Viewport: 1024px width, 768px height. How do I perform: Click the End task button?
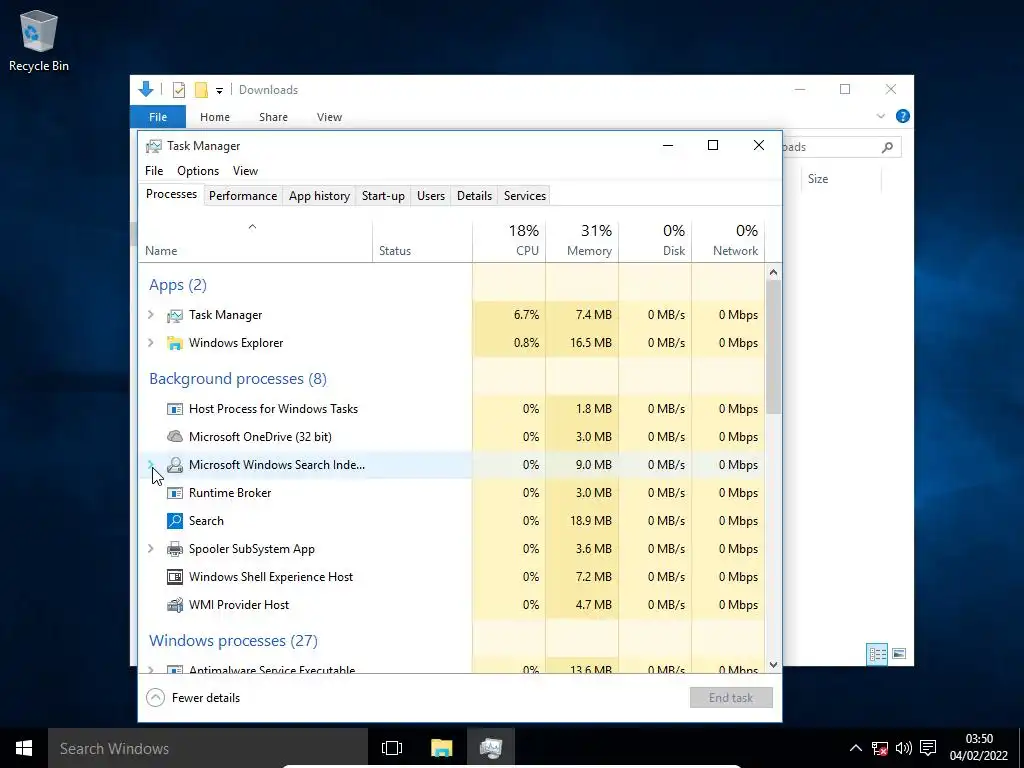[x=731, y=698]
